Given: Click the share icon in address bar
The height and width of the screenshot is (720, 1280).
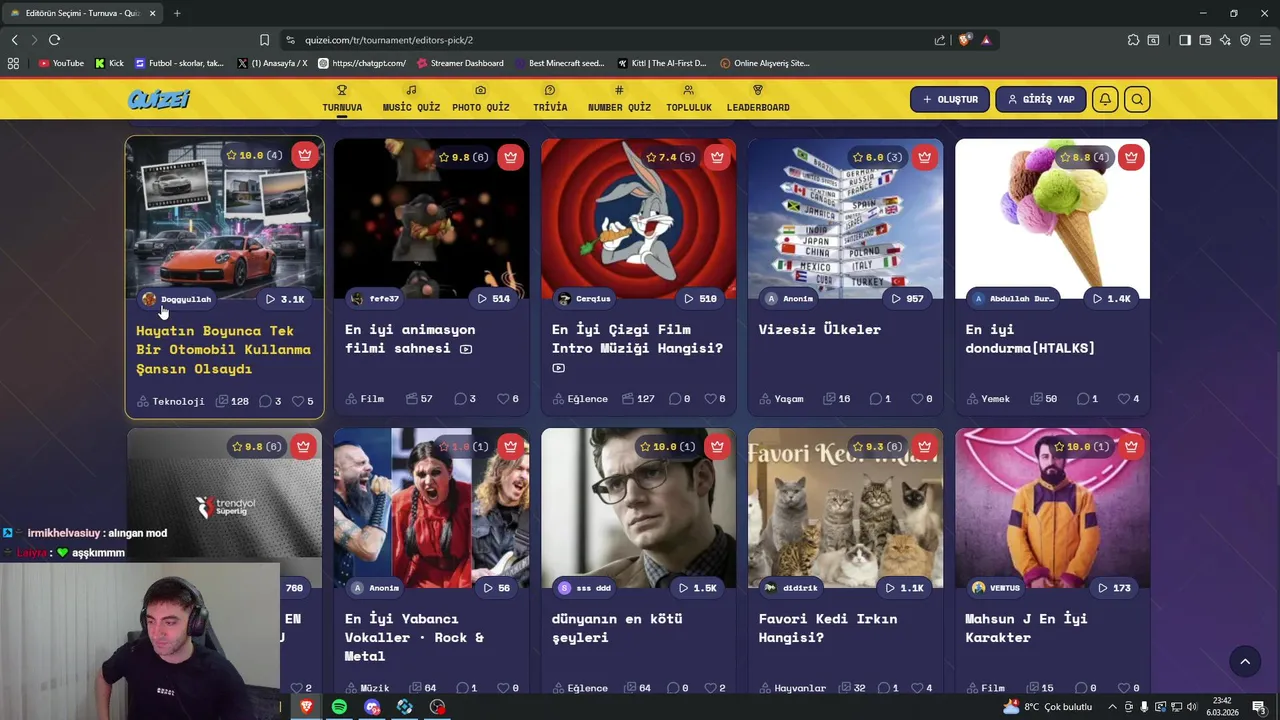Looking at the screenshot, I should tap(940, 40).
